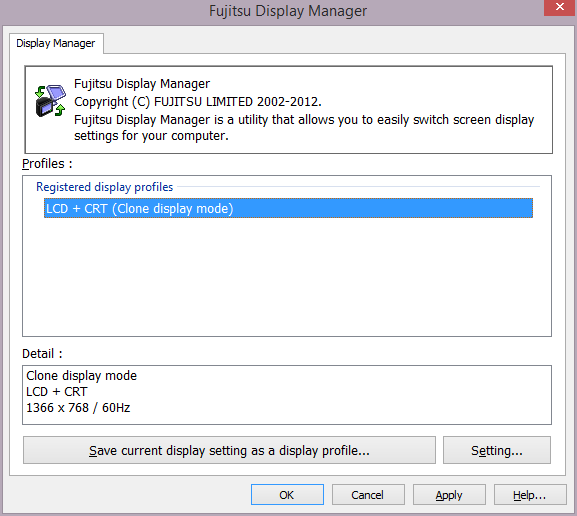Open the Setting... dialog

[x=497, y=450]
